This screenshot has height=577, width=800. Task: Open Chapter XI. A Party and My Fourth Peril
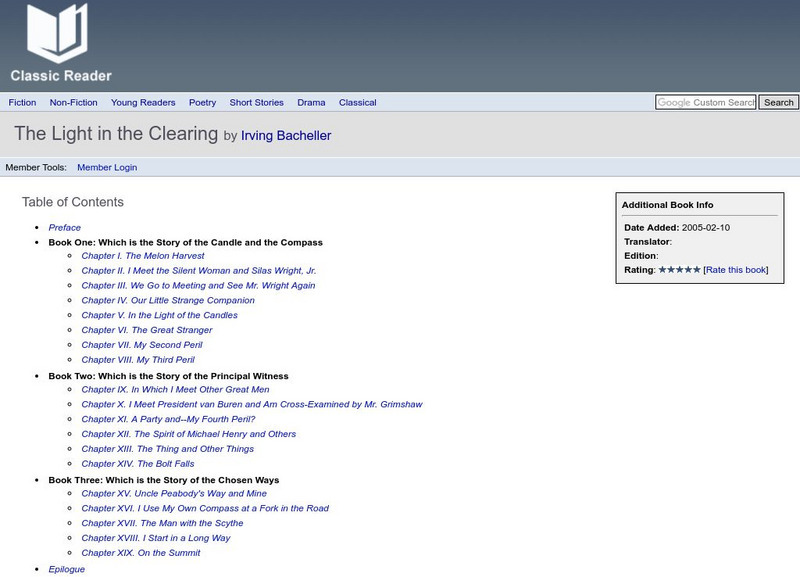(168, 419)
